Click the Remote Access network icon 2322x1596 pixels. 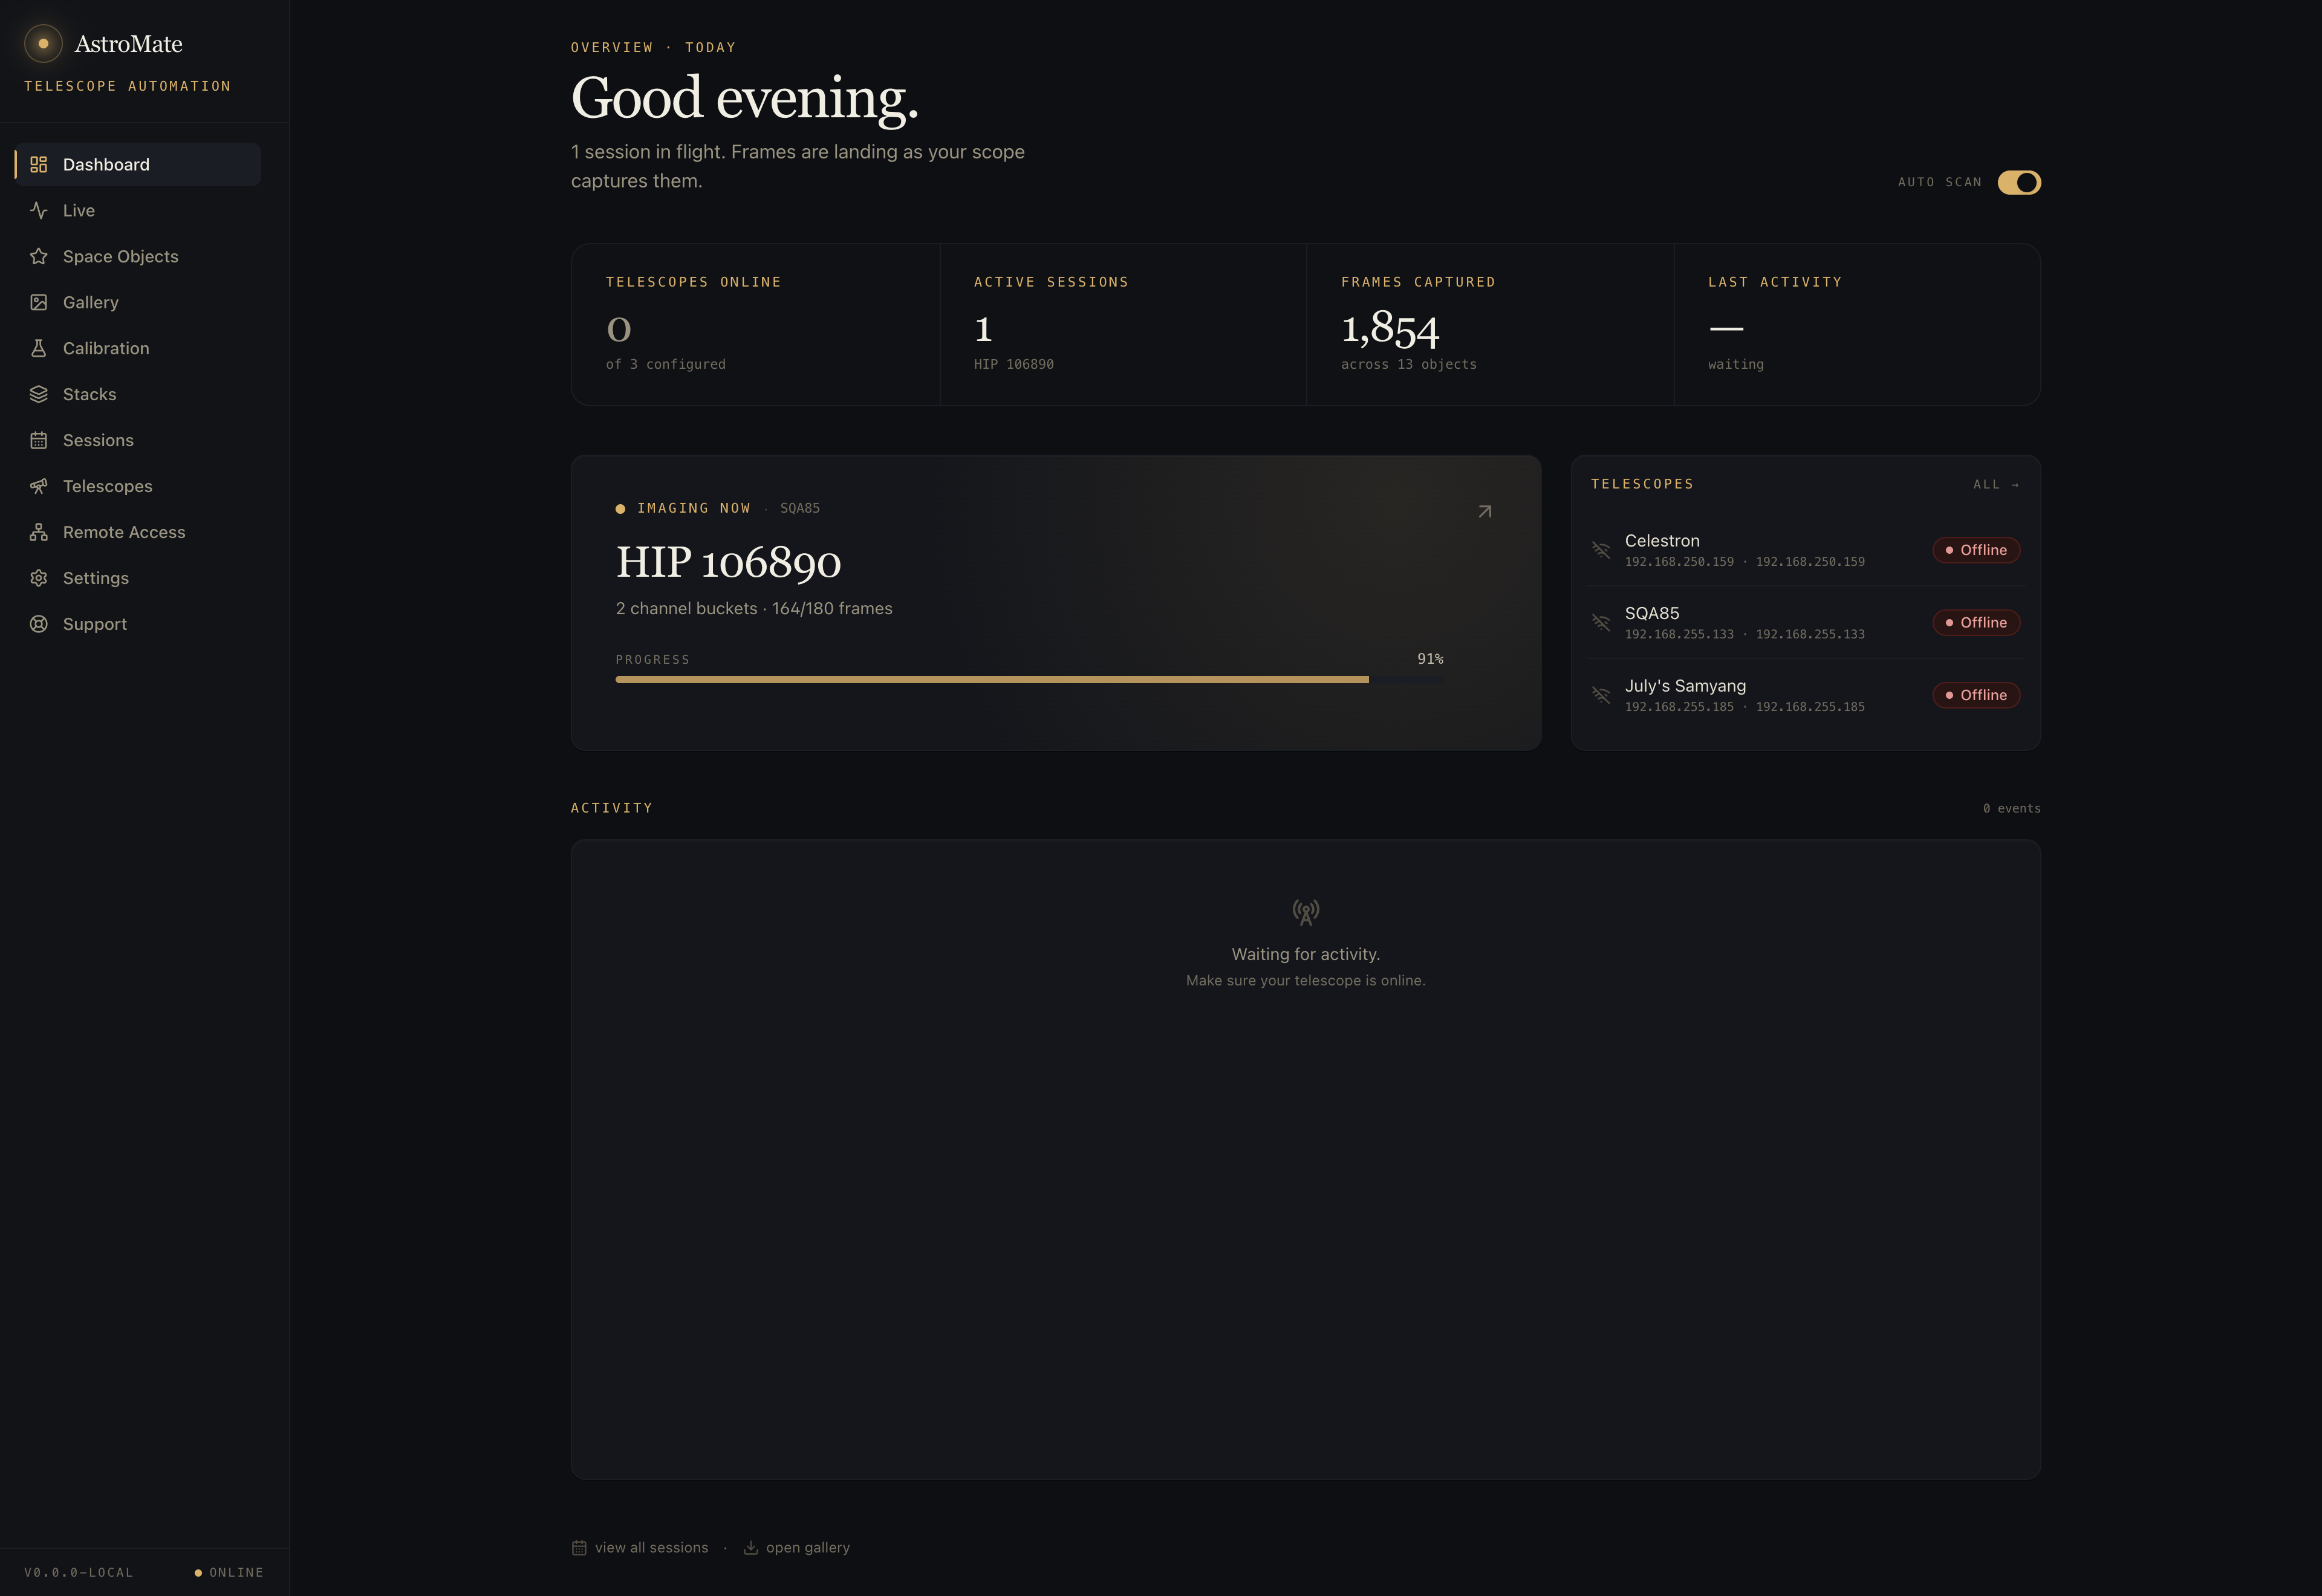click(39, 532)
